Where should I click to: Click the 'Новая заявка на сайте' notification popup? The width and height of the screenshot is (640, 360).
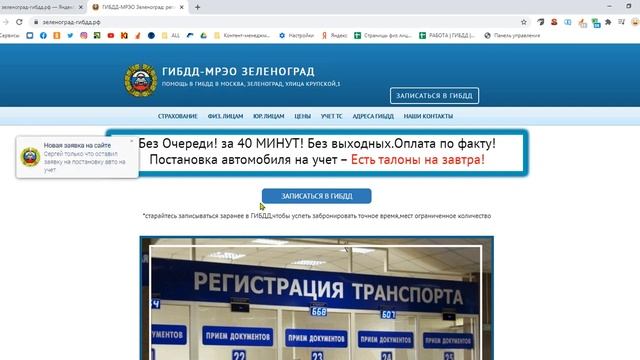[77, 157]
